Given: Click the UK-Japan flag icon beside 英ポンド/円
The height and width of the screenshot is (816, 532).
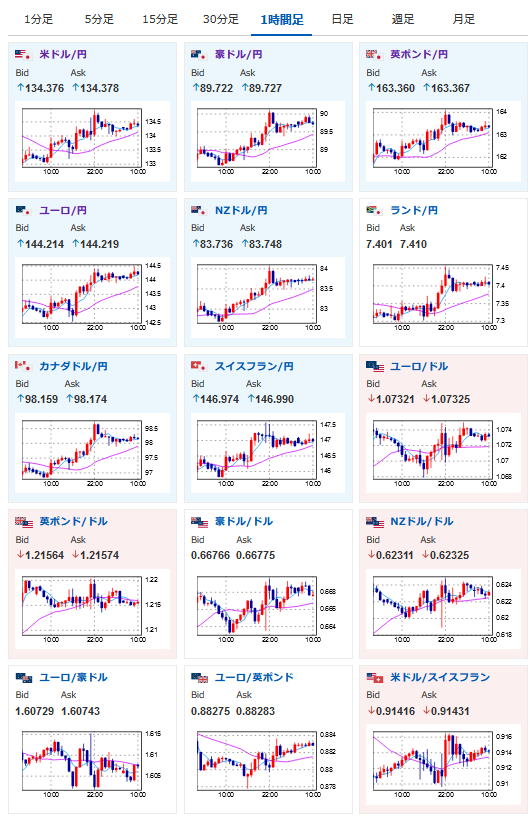Looking at the screenshot, I should coord(374,54).
